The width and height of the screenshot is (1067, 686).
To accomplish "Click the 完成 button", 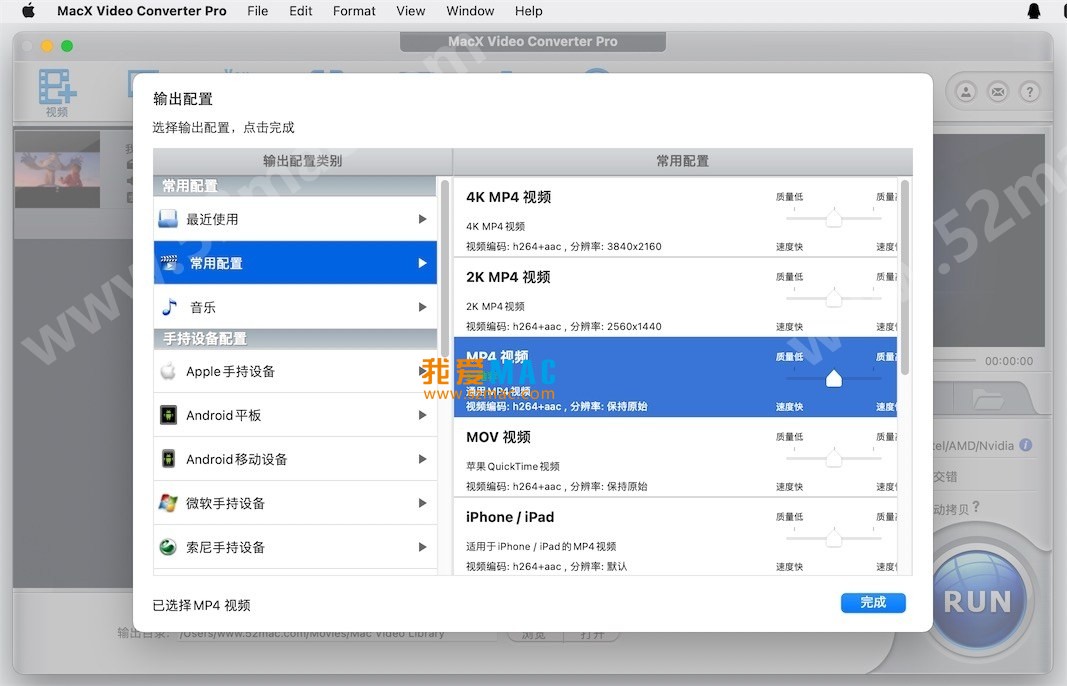I will [873, 602].
